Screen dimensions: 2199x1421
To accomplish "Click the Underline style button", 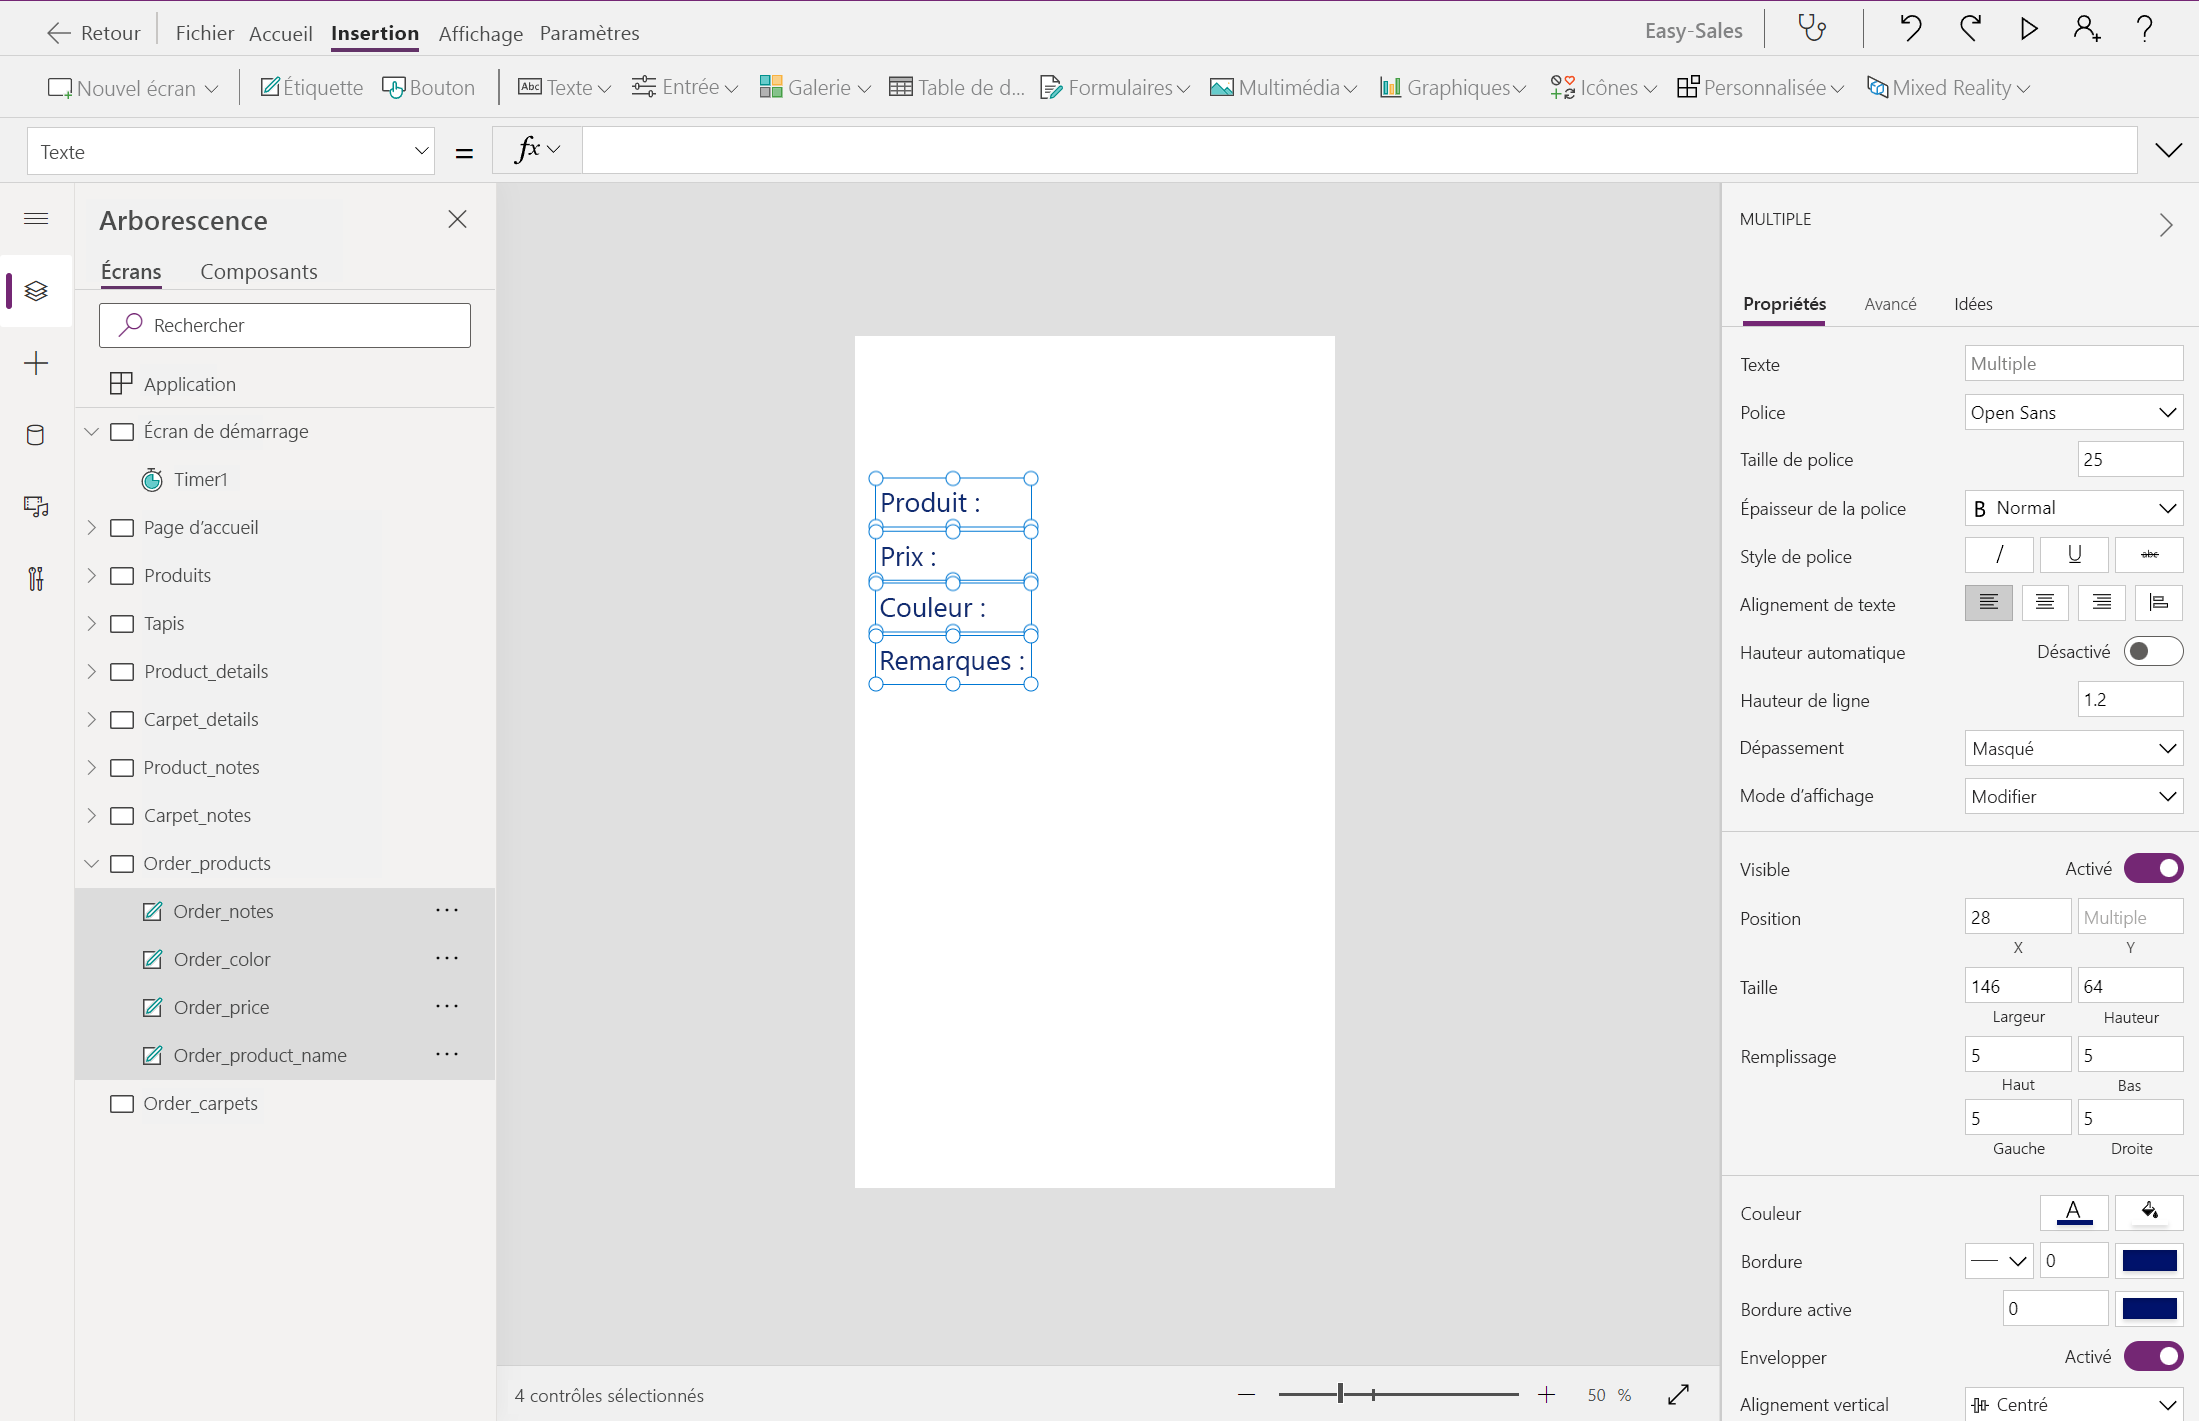I will pyautogui.click(x=2074, y=555).
